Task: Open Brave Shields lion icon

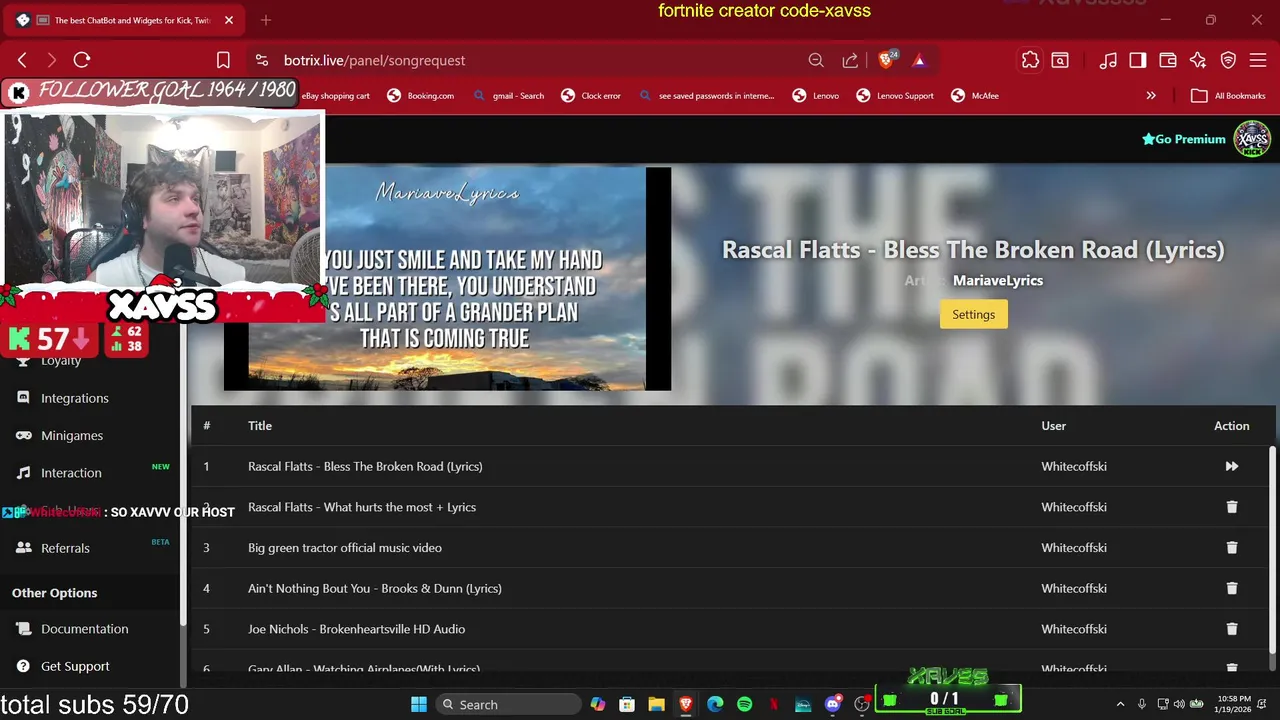Action: 886,60
